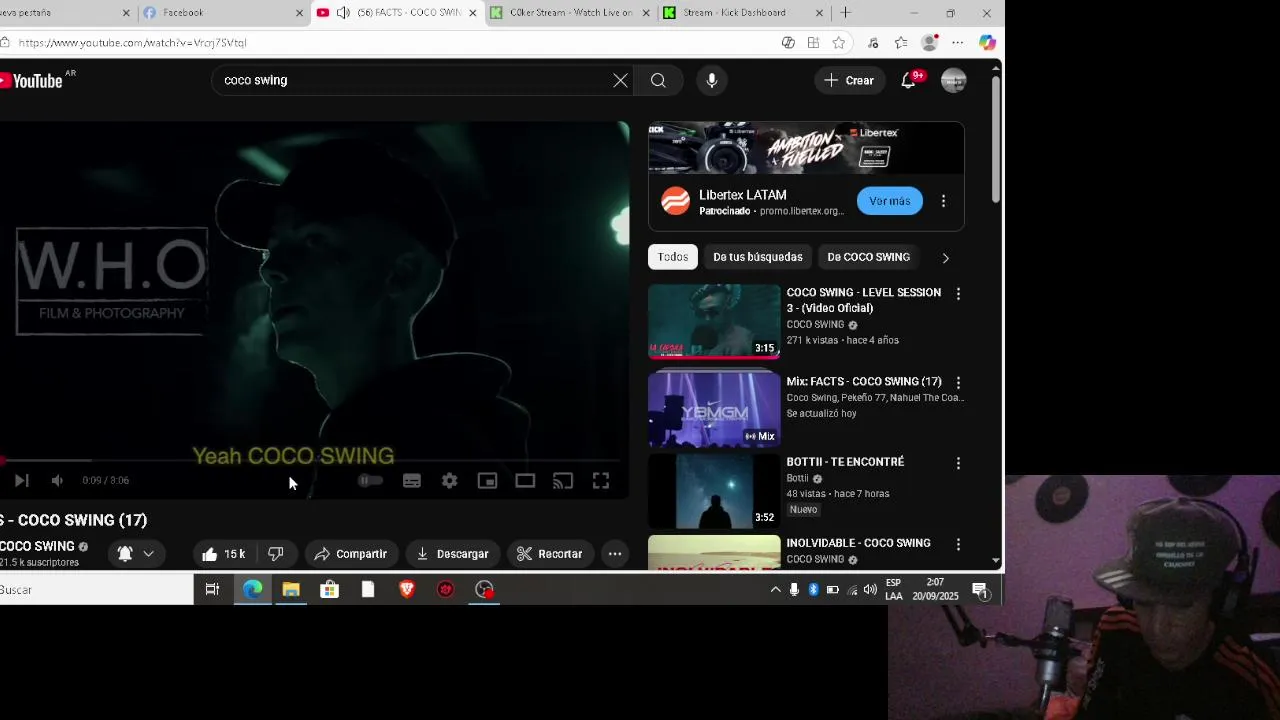Mute the YouTube tab using its speaker icon
Viewport: 1280px width, 720px height.
coord(343,13)
